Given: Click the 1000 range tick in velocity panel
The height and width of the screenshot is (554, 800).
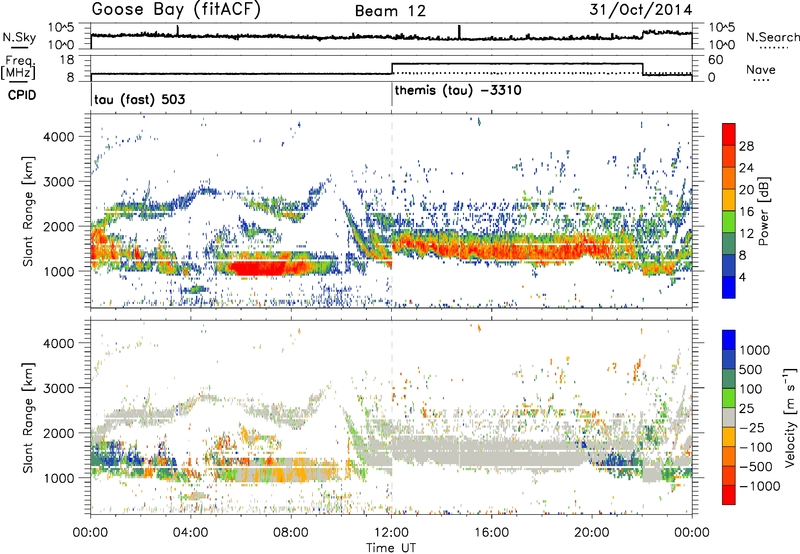Looking at the screenshot, I should (x=61, y=477).
